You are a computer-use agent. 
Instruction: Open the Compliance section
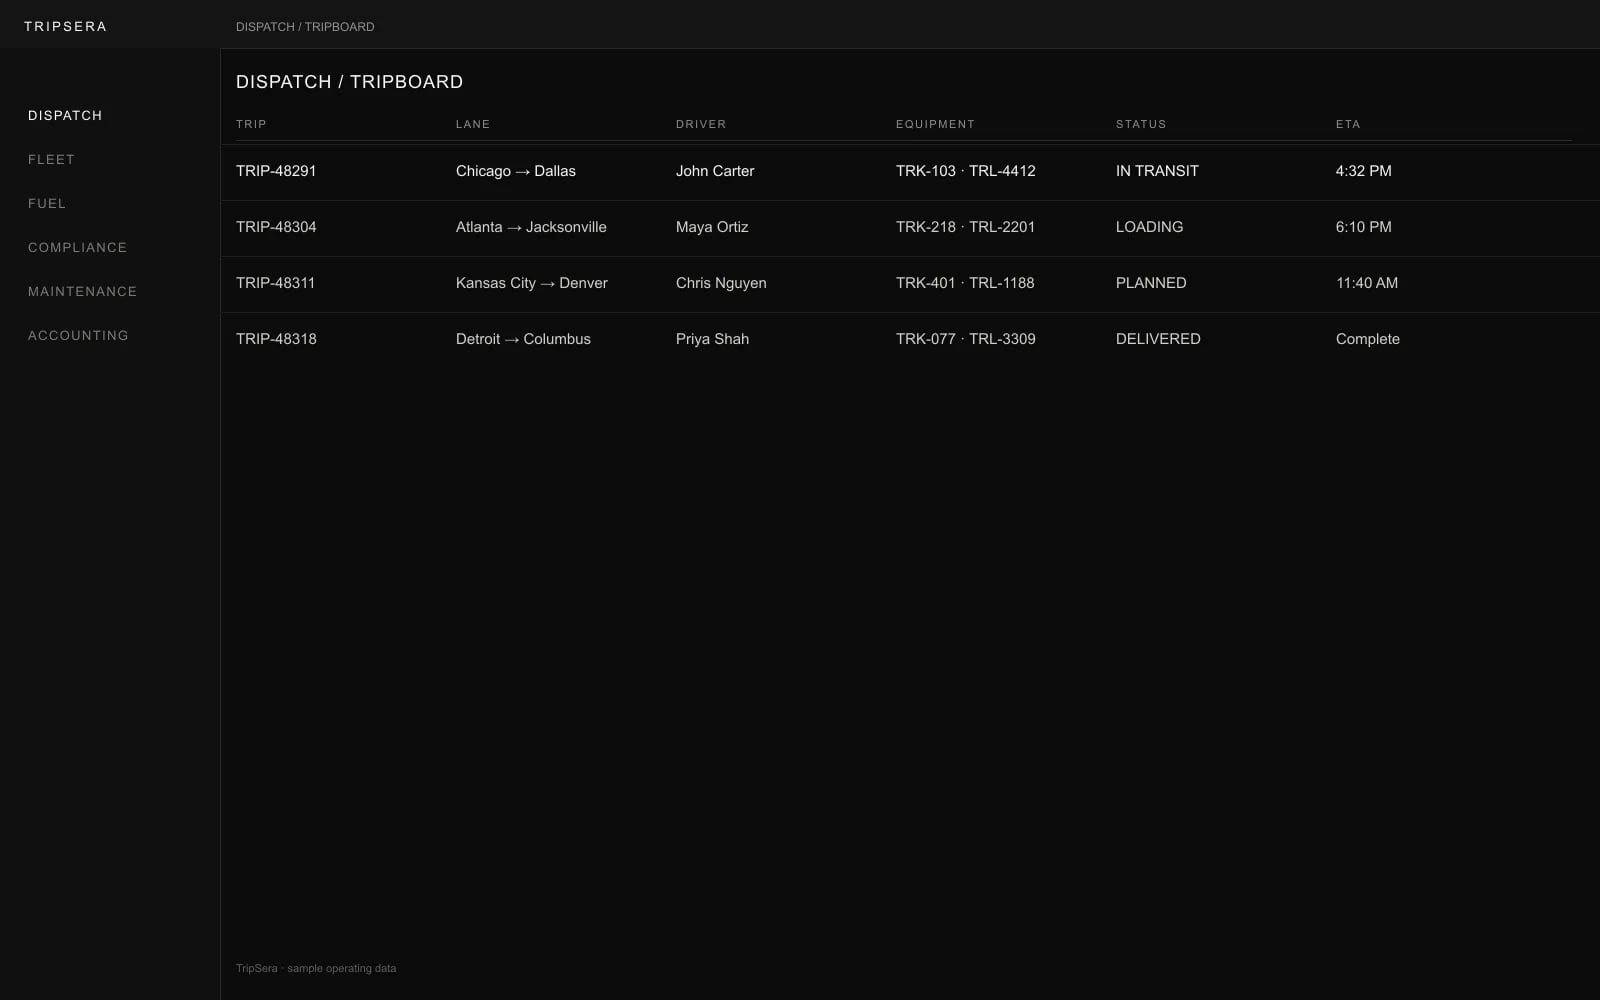pos(77,248)
